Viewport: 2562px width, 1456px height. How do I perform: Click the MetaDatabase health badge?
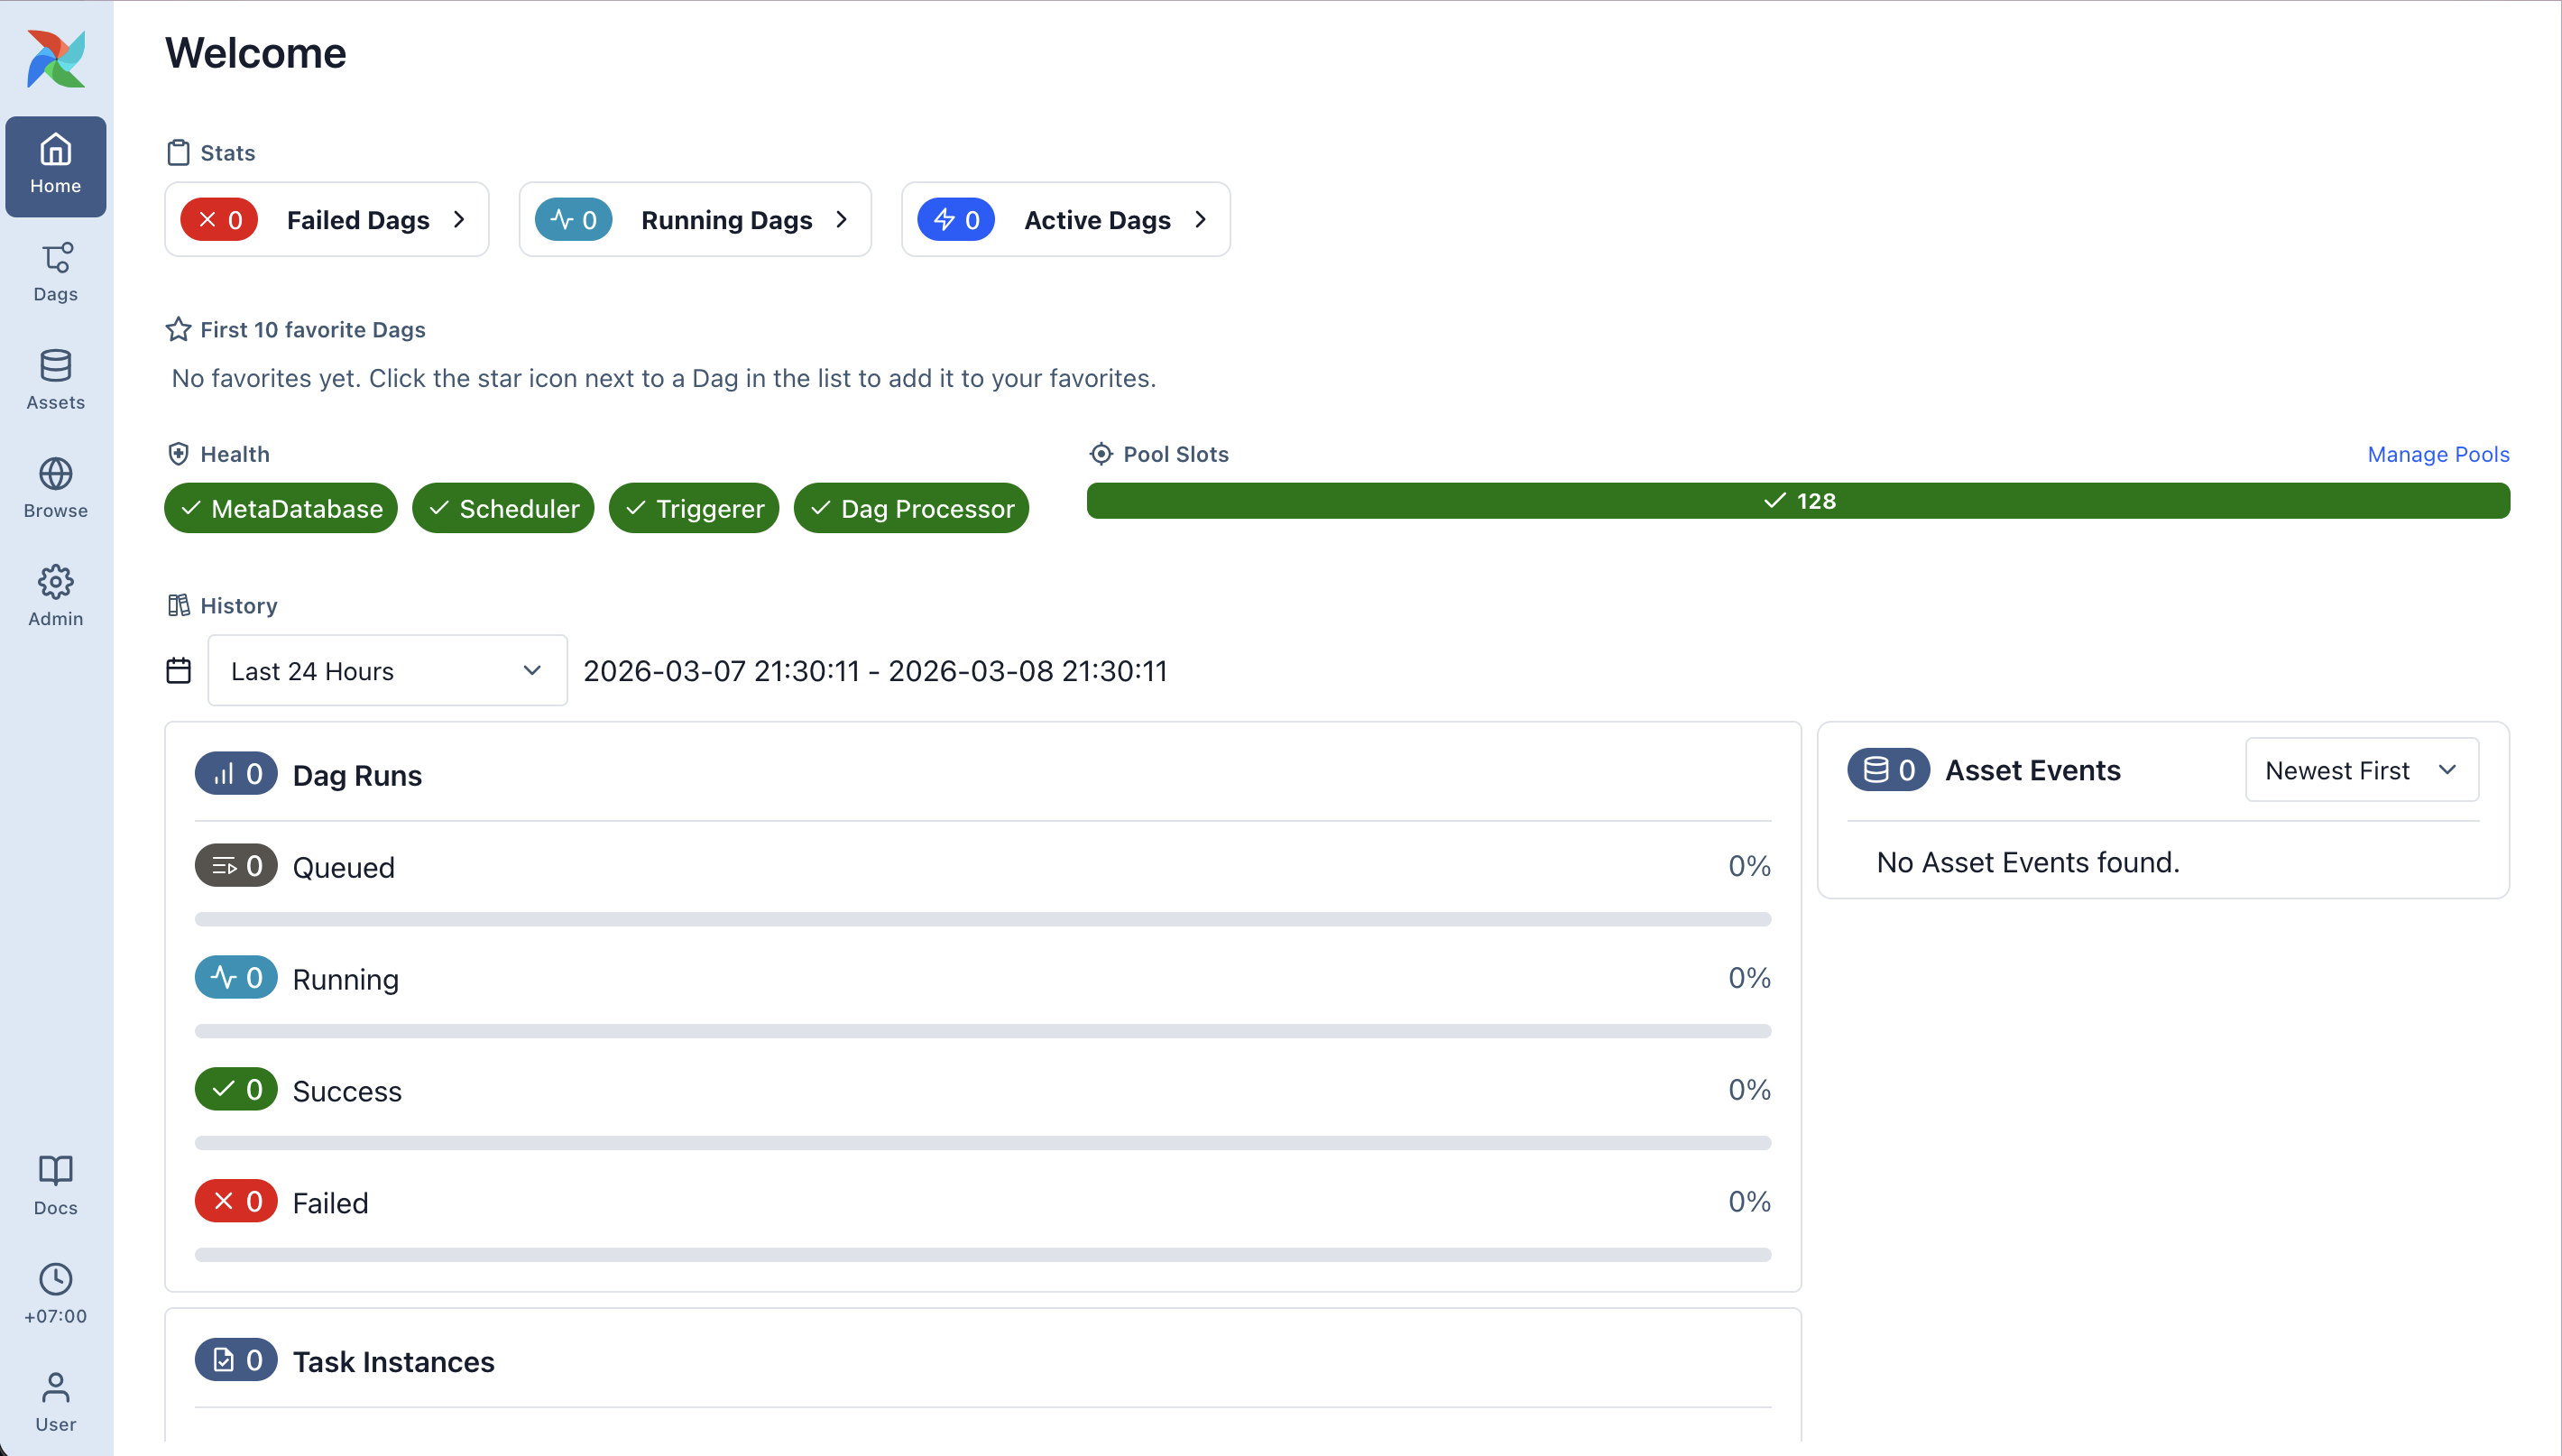point(281,508)
